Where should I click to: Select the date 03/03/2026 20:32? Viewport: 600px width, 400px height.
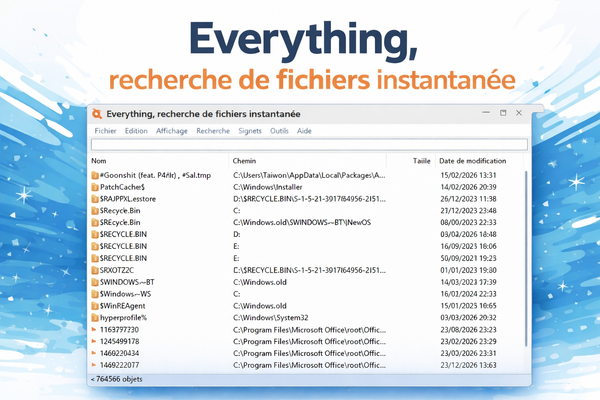pyautogui.click(x=468, y=318)
